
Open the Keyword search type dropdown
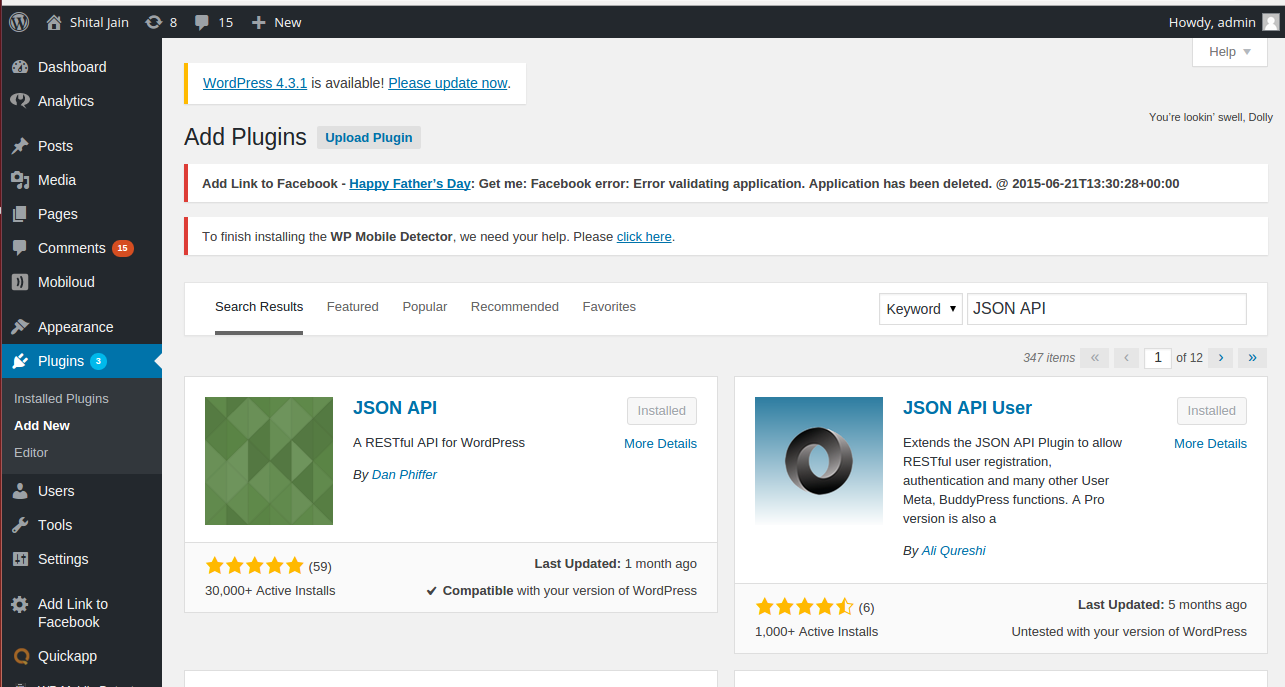coord(921,309)
